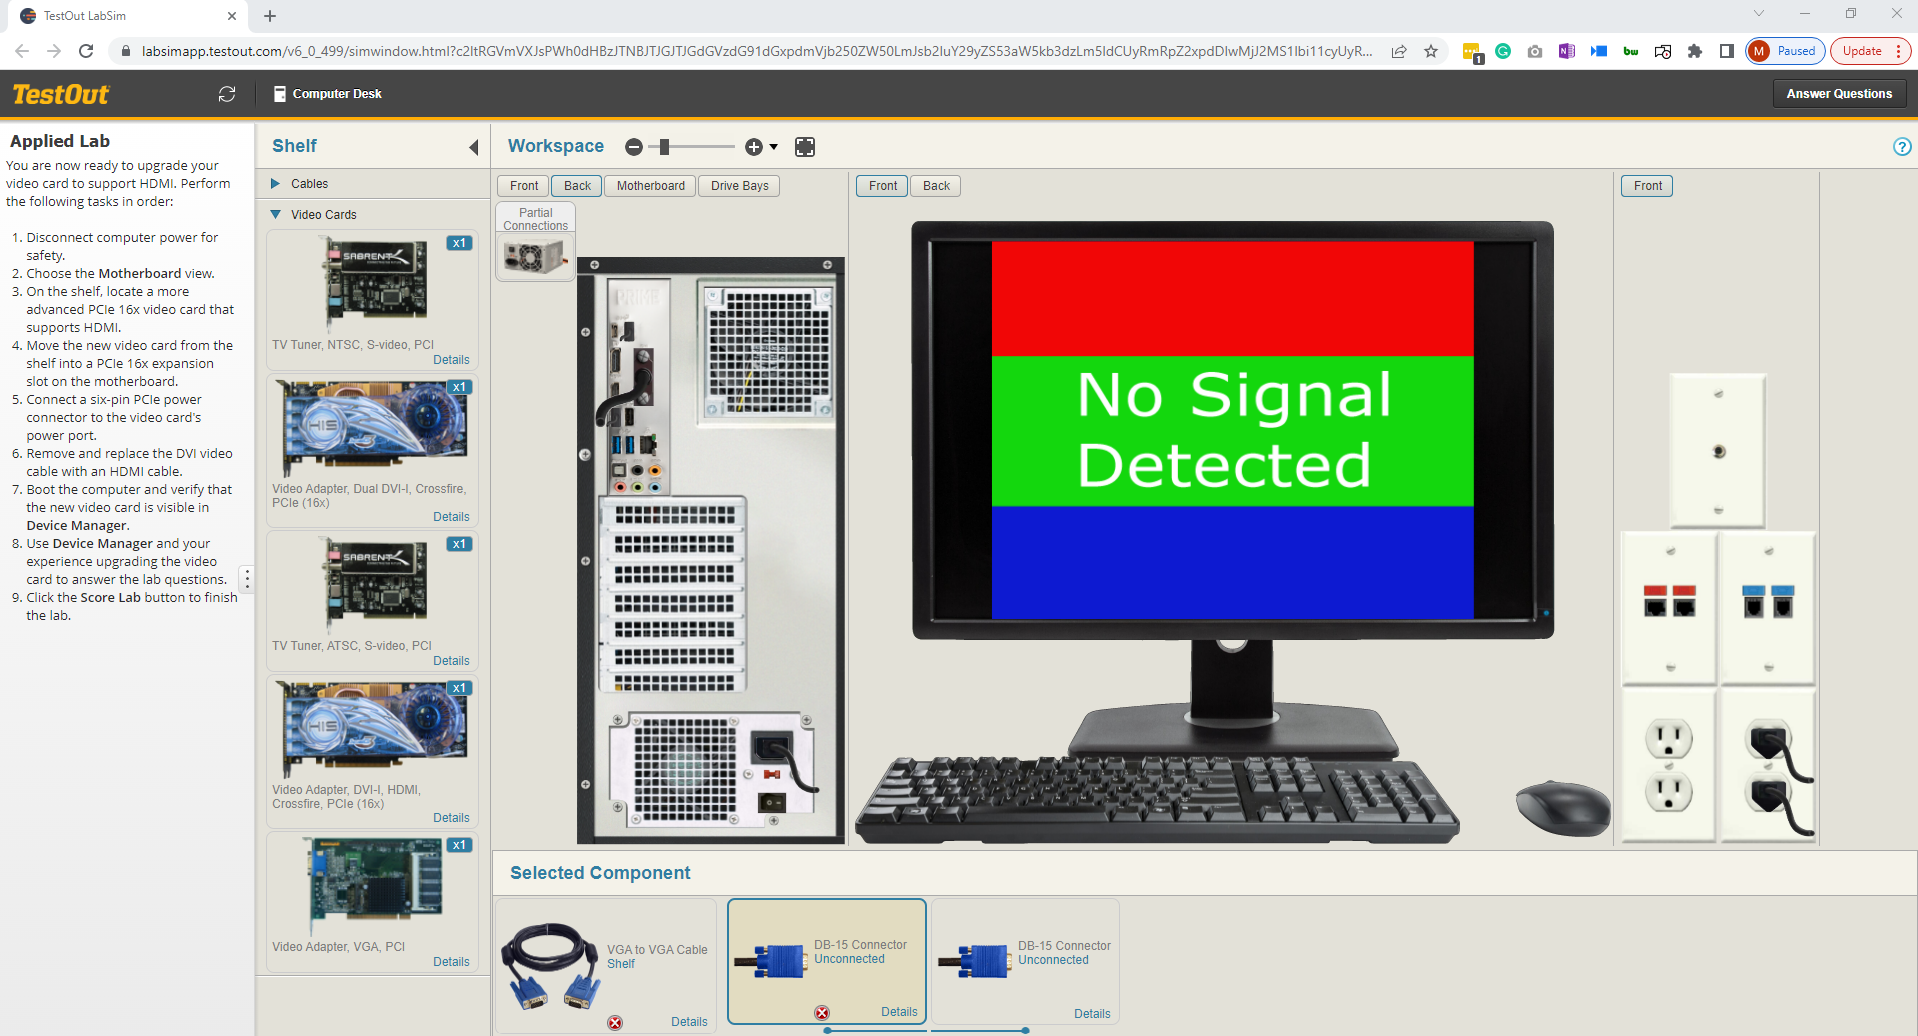
Task: Expand the Cables category
Action: [x=275, y=184]
